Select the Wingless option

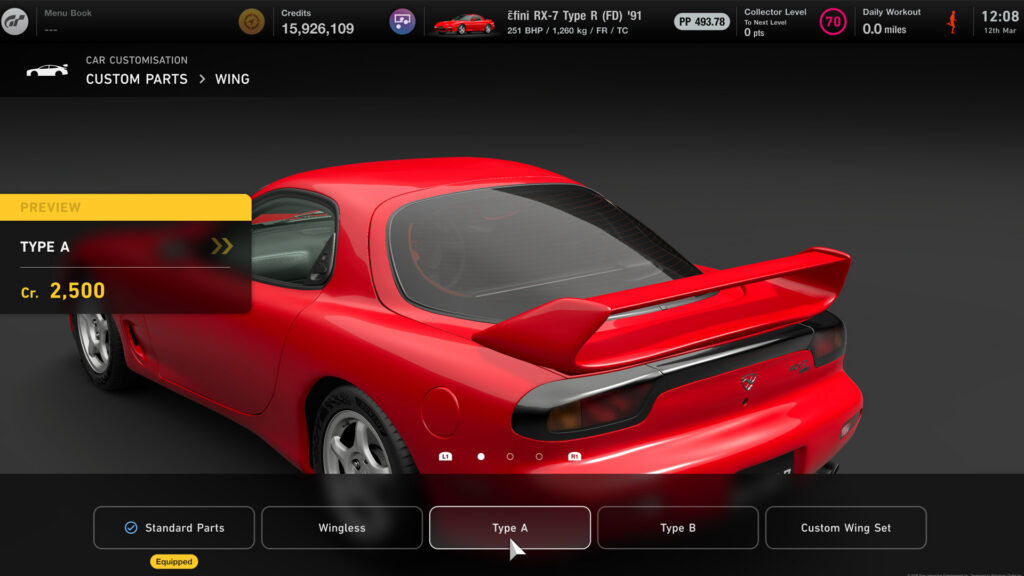(x=342, y=528)
